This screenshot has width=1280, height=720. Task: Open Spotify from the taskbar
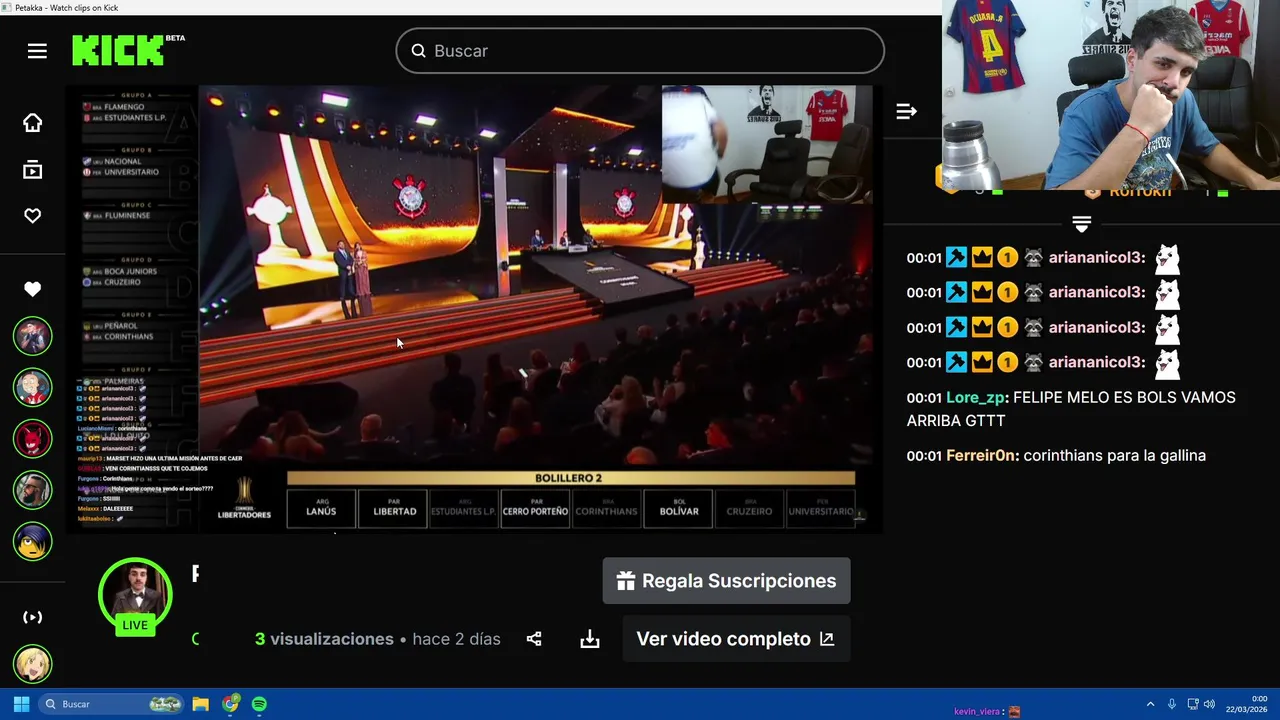coord(260,704)
